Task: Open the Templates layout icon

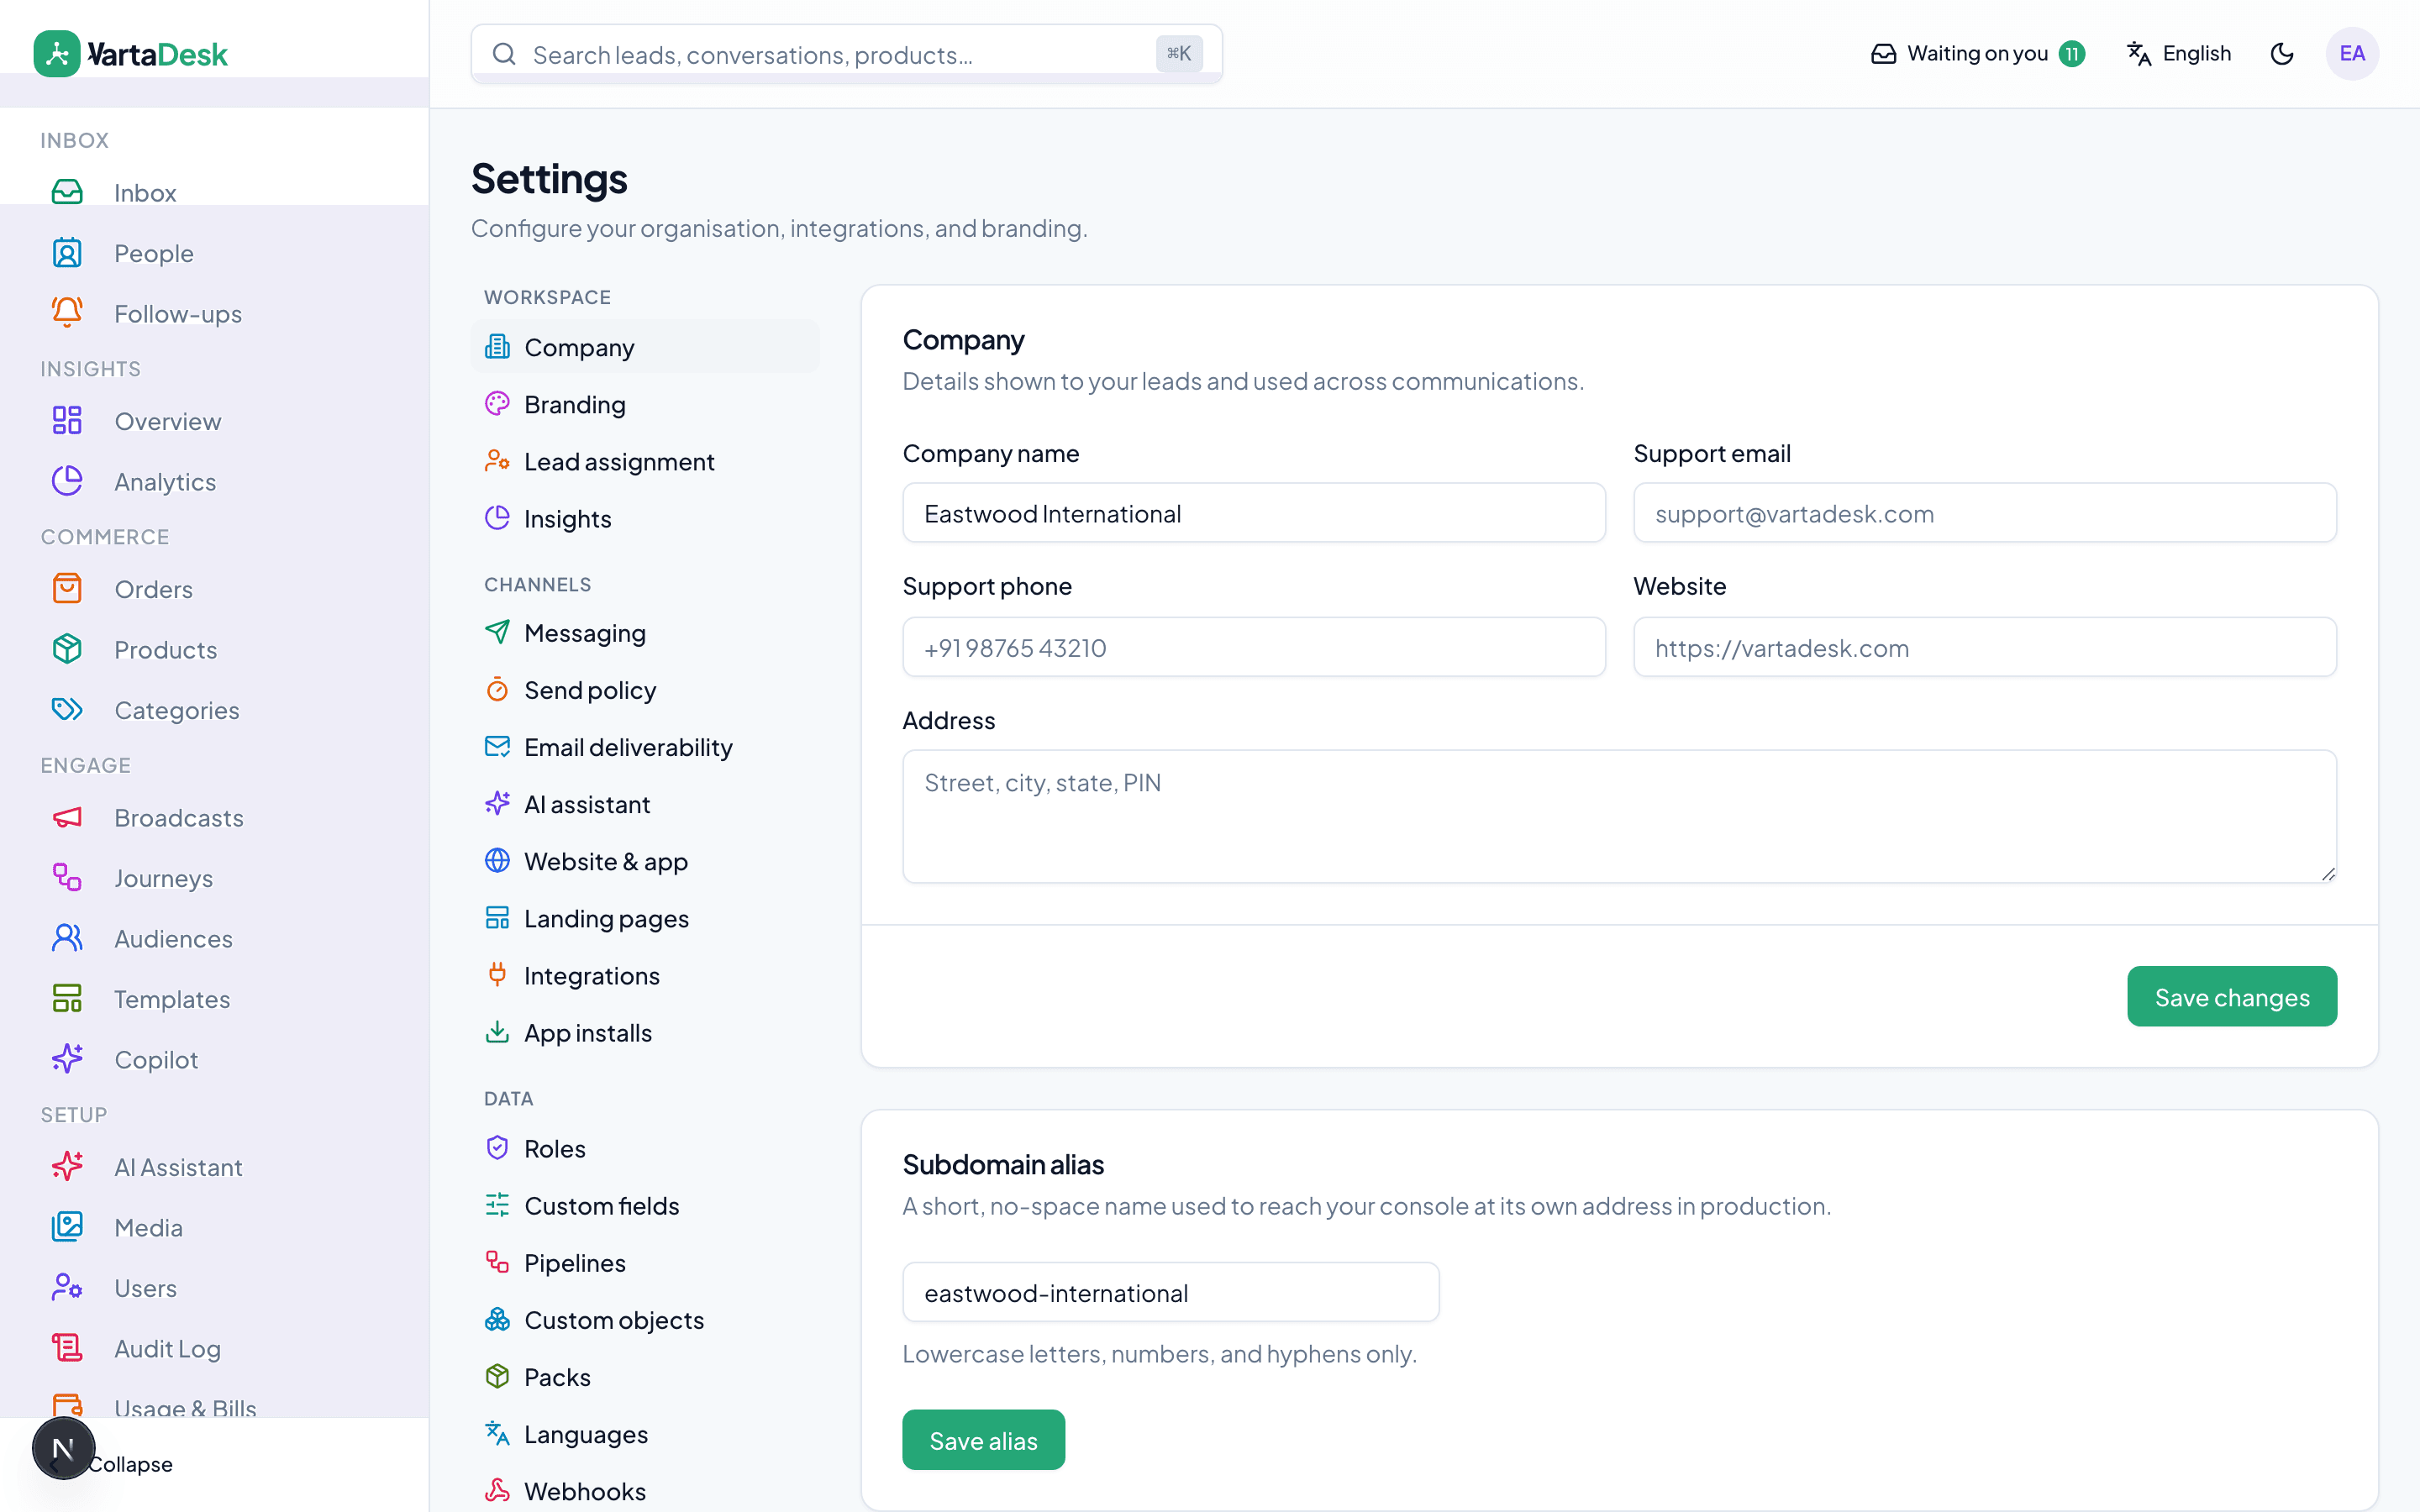Action: pyautogui.click(x=67, y=999)
